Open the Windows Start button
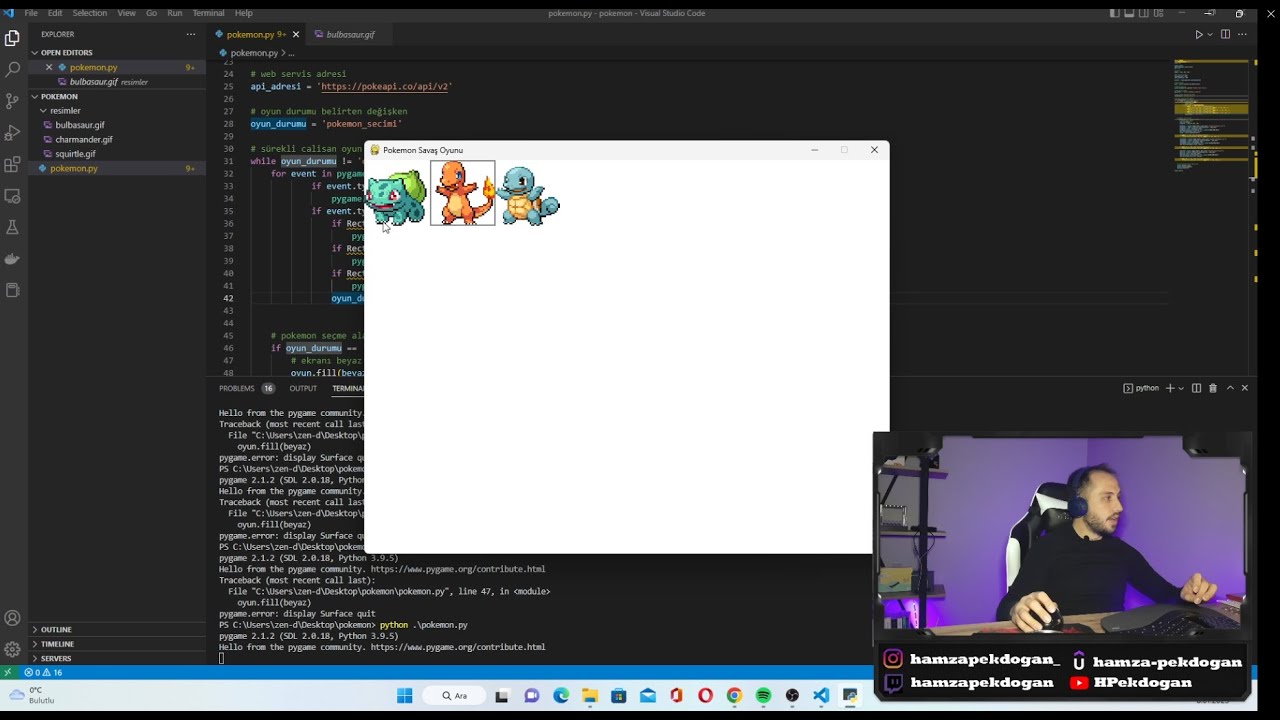This screenshot has width=1280, height=720. [x=405, y=696]
